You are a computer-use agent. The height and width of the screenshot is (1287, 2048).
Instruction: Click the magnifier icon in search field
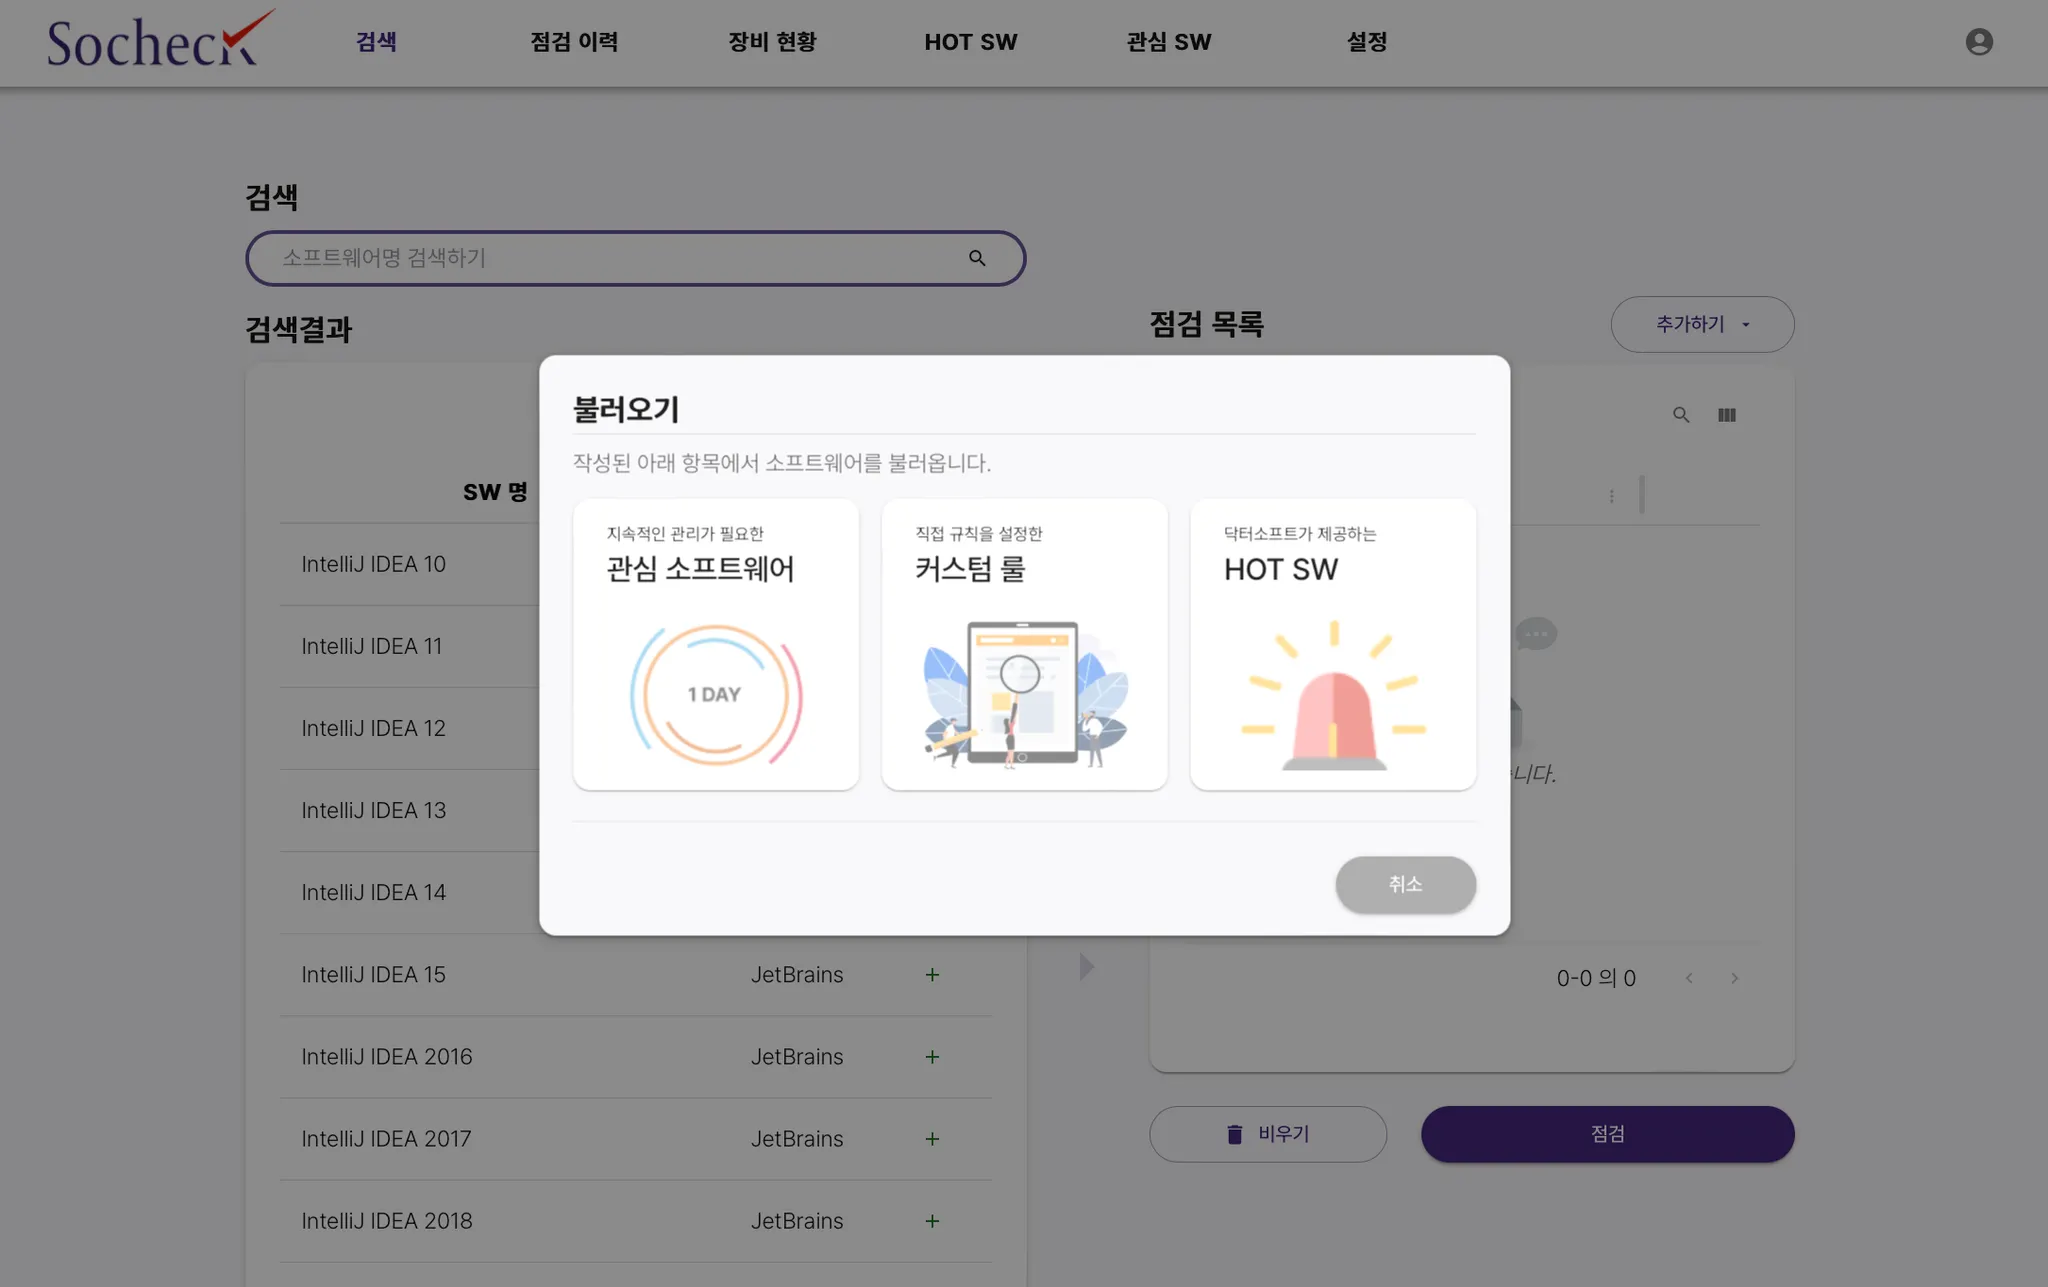click(977, 258)
